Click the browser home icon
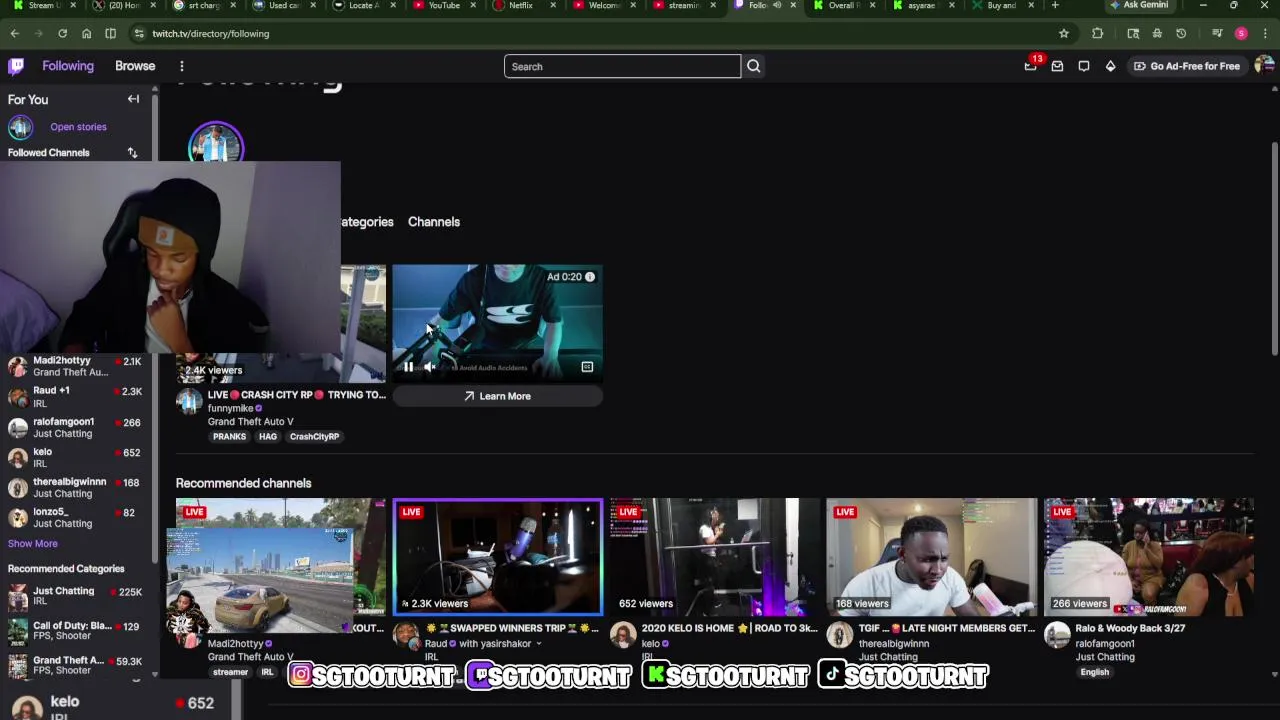1280x720 pixels. (x=86, y=33)
